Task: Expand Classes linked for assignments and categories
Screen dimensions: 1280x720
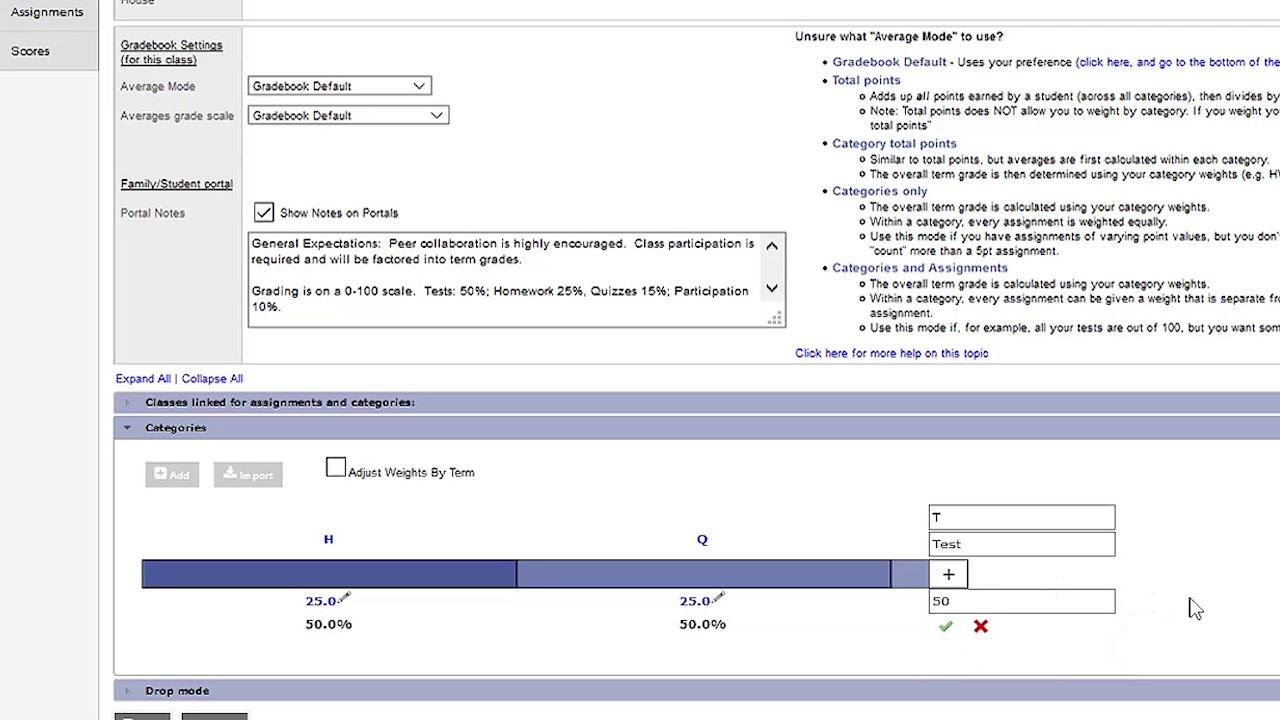Action: (x=279, y=402)
